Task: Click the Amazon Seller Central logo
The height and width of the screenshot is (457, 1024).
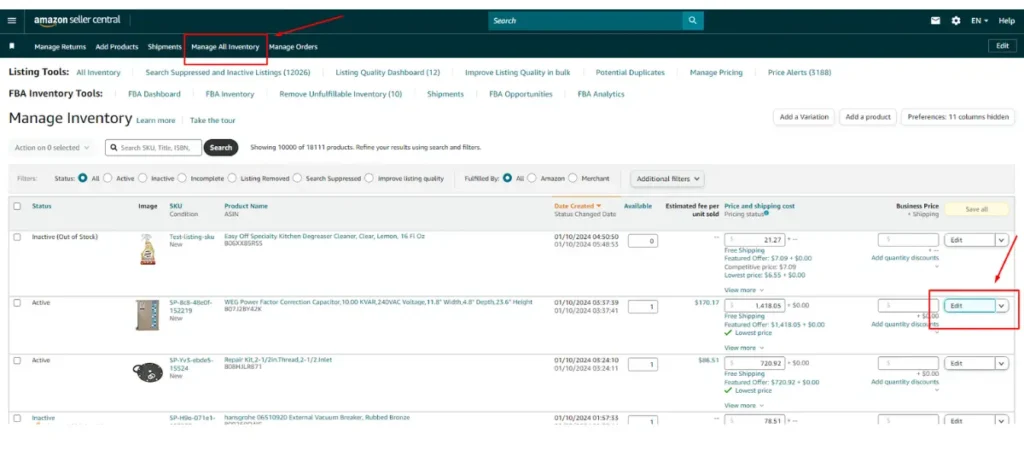Action: click(x=77, y=20)
